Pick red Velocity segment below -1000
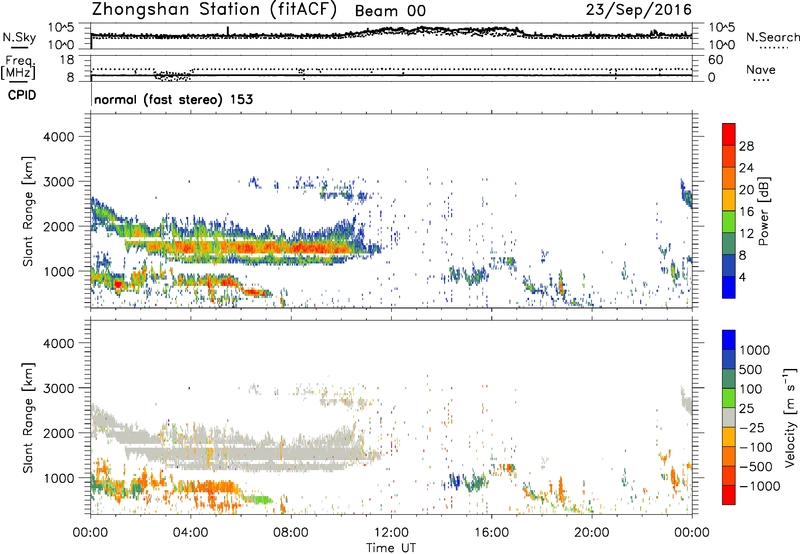The height and width of the screenshot is (554, 800). coord(729,494)
